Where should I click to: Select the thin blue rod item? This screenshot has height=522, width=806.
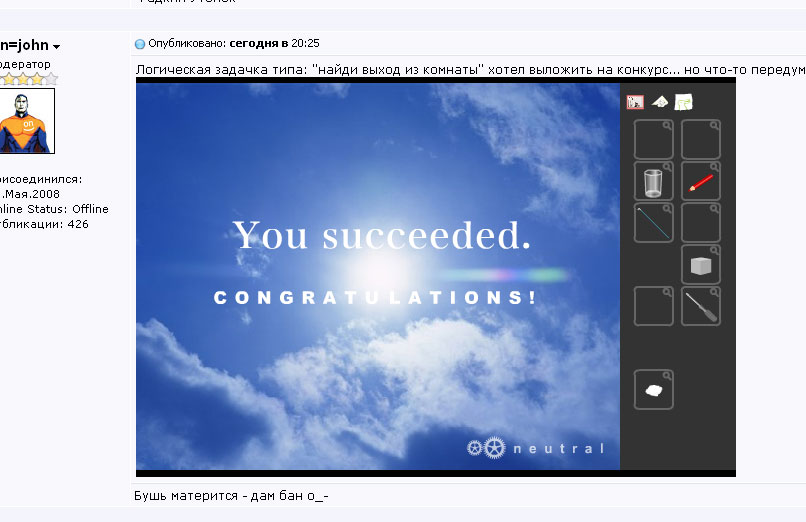[x=653, y=223]
